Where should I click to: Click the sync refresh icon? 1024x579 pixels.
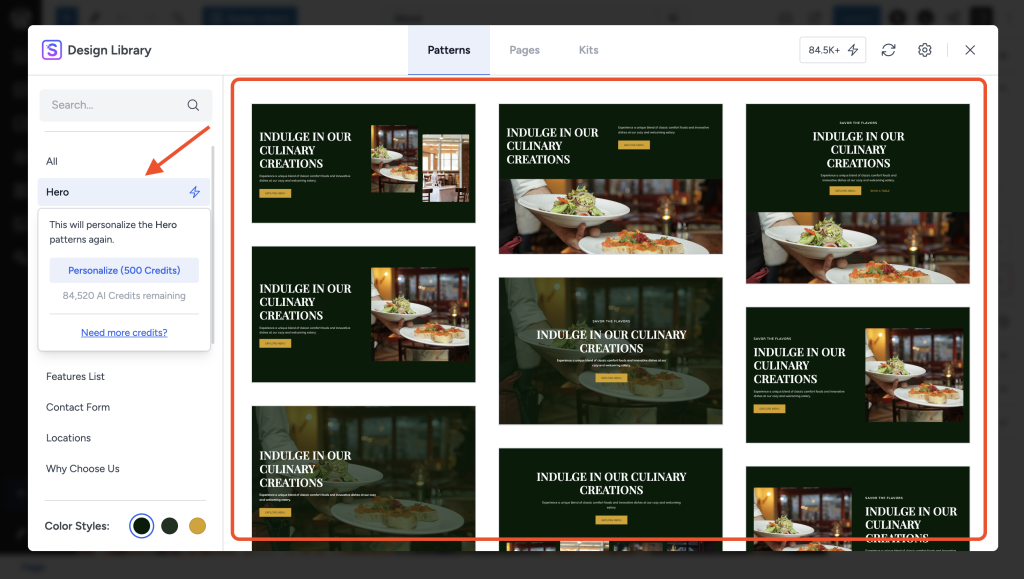click(x=888, y=50)
